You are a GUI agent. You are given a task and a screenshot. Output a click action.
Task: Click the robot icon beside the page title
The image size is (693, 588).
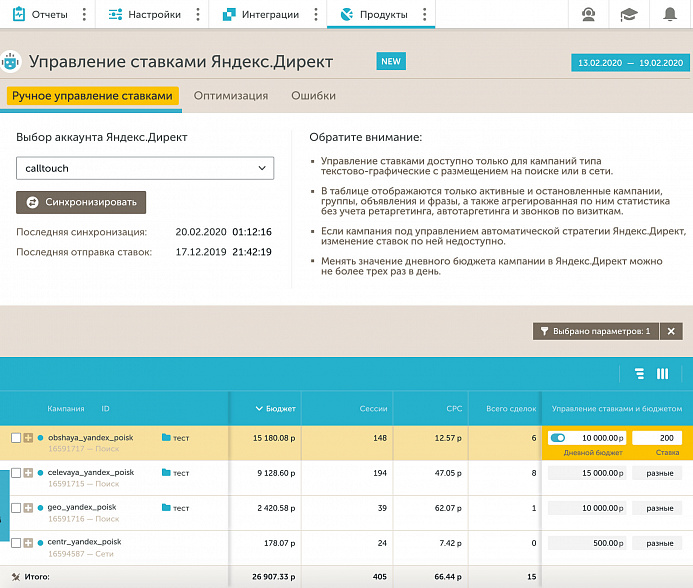[x=11, y=61]
